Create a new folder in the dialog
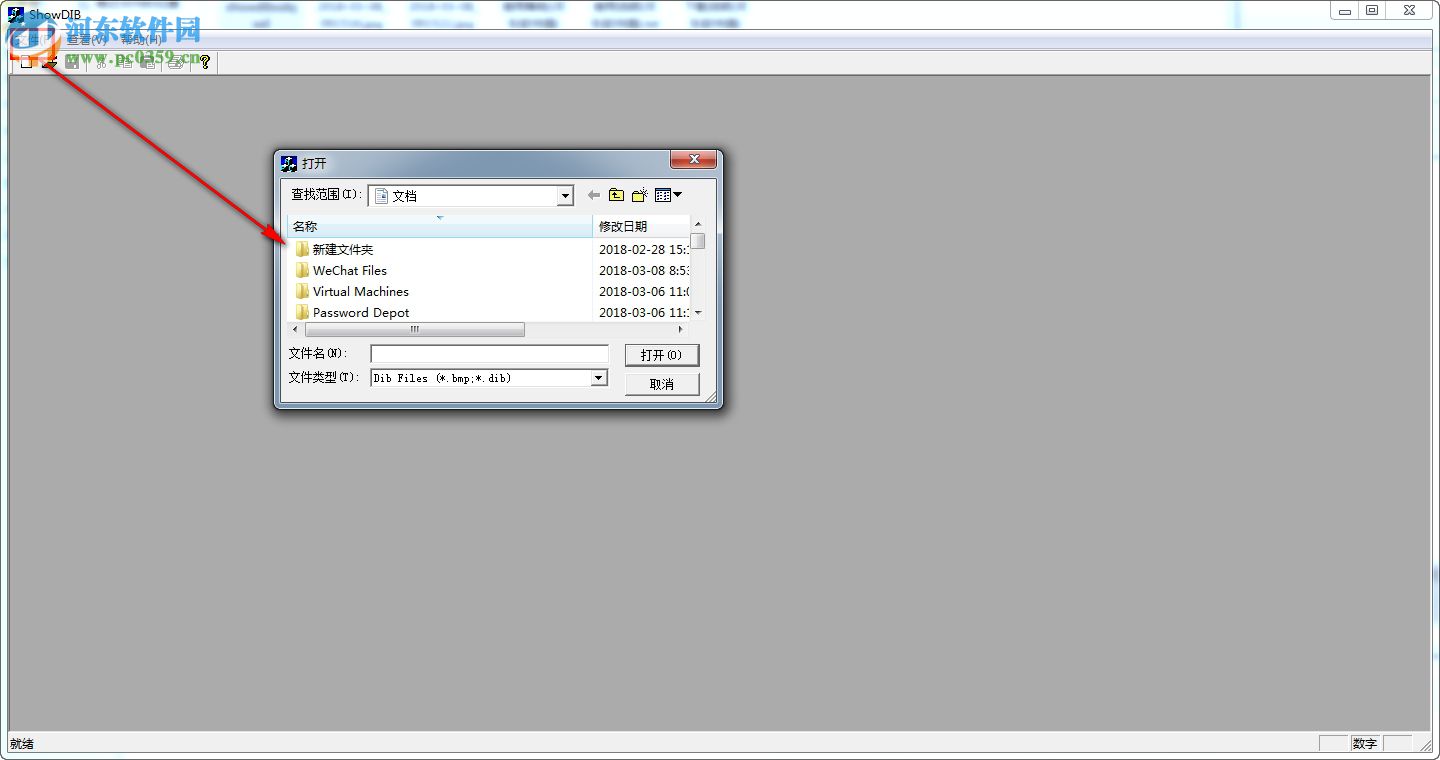This screenshot has height=760, width=1440. point(639,195)
